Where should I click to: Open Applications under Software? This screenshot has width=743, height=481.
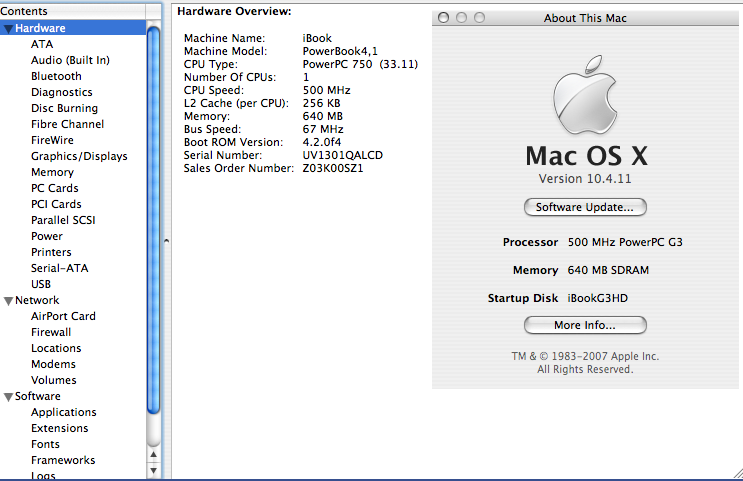point(63,412)
